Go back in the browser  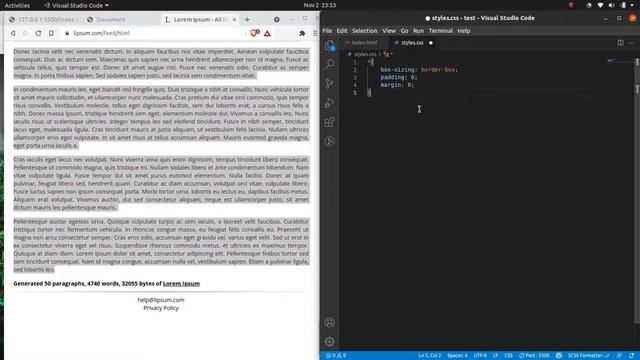coord(13,33)
